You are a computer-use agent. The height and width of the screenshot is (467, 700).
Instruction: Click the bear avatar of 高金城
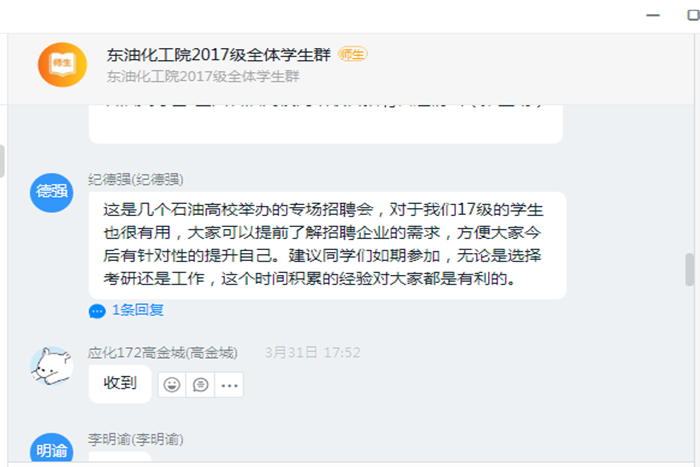click(x=52, y=366)
